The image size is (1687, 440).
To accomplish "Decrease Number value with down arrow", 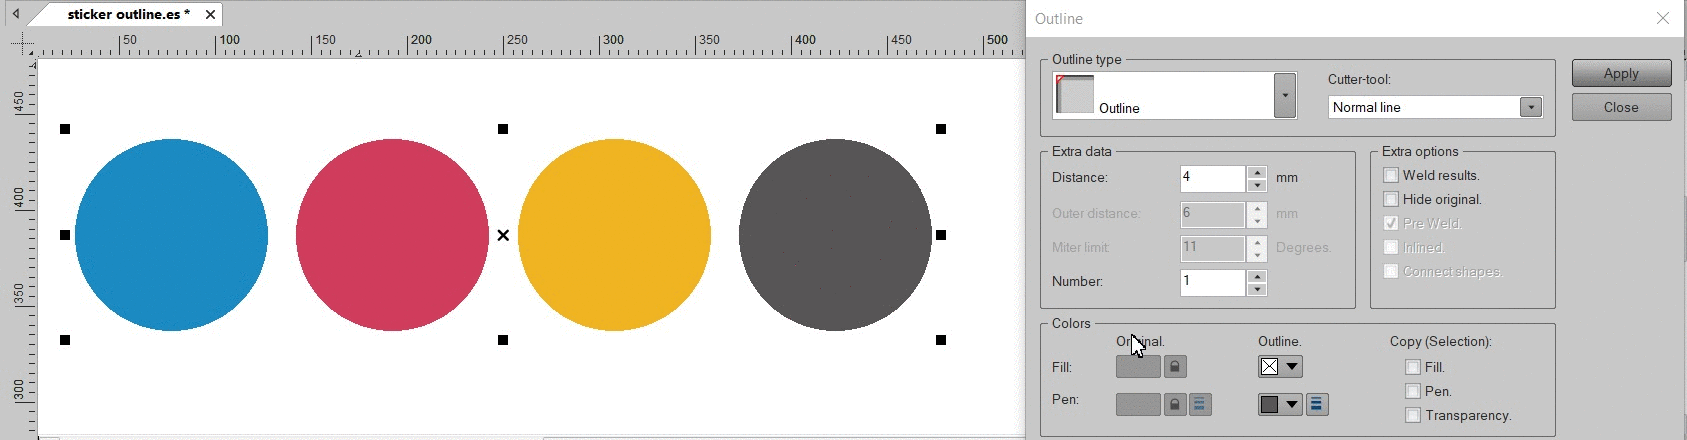I will click(x=1257, y=289).
